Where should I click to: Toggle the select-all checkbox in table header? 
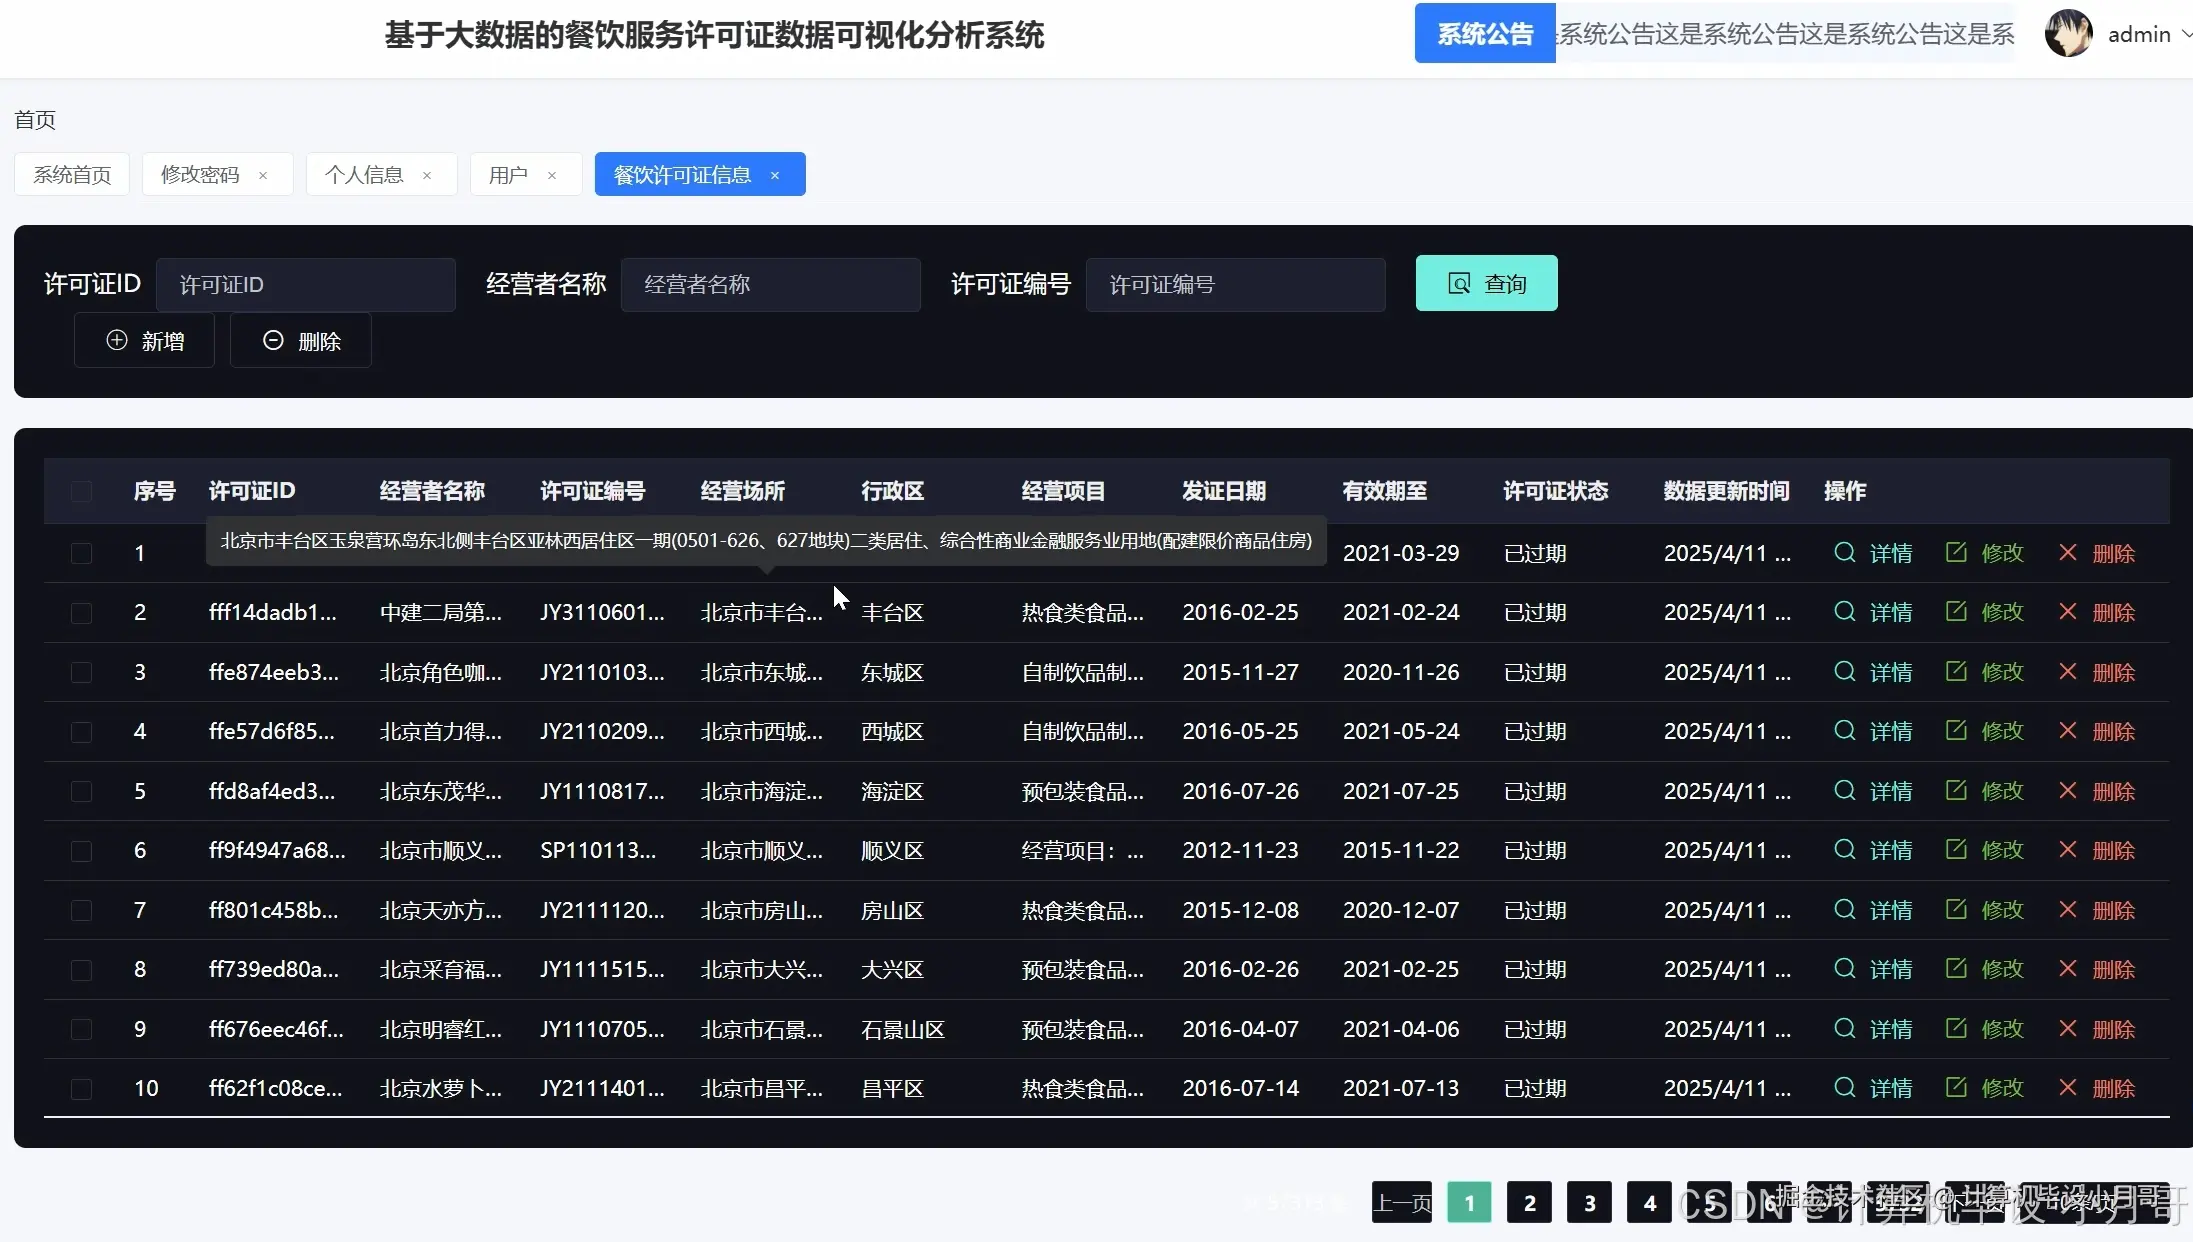click(82, 491)
